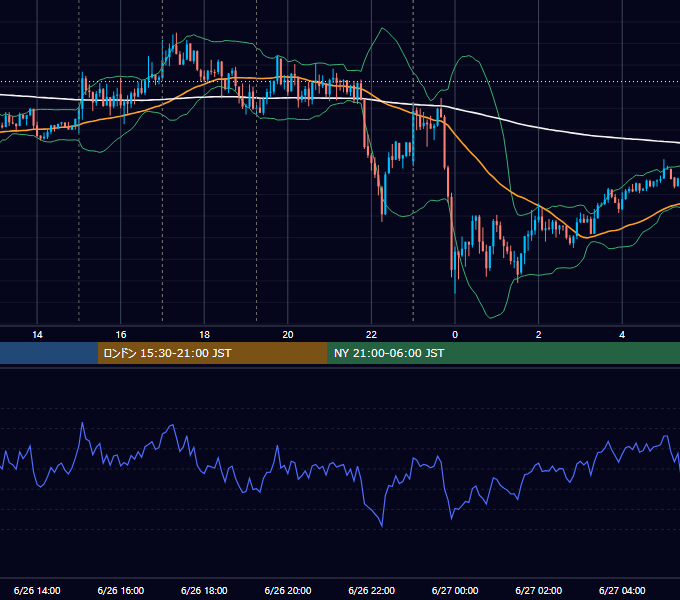The height and width of the screenshot is (600, 680).
Task: Click the ロンドン 15:30-21:00 JST session bar
Action: [x=212, y=353]
